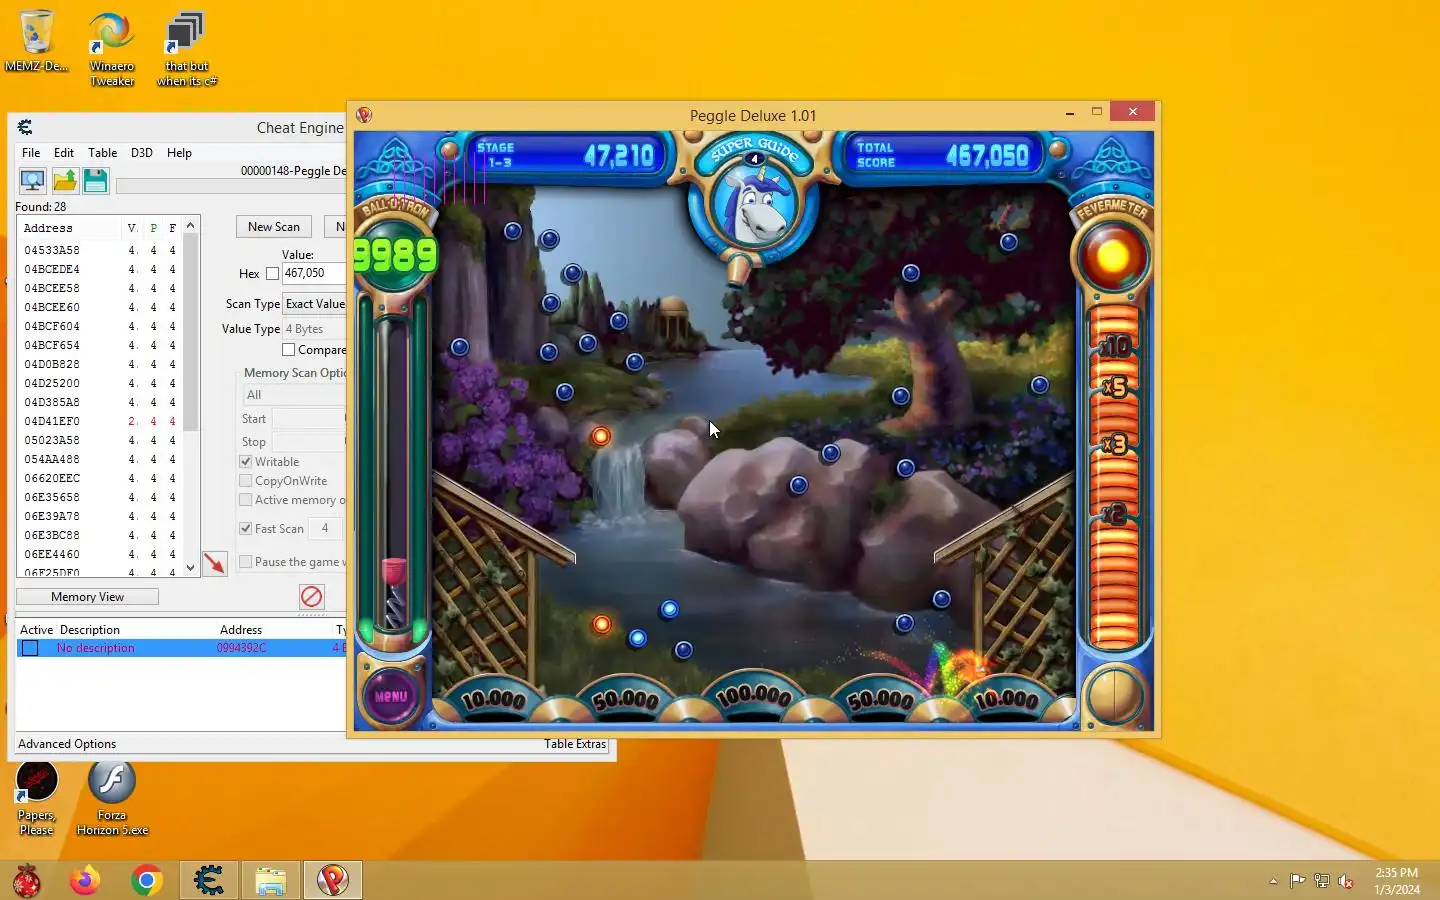Click the Fast Scan alignment field
Viewport: 1440px width, 900px height.
coord(325,529)
